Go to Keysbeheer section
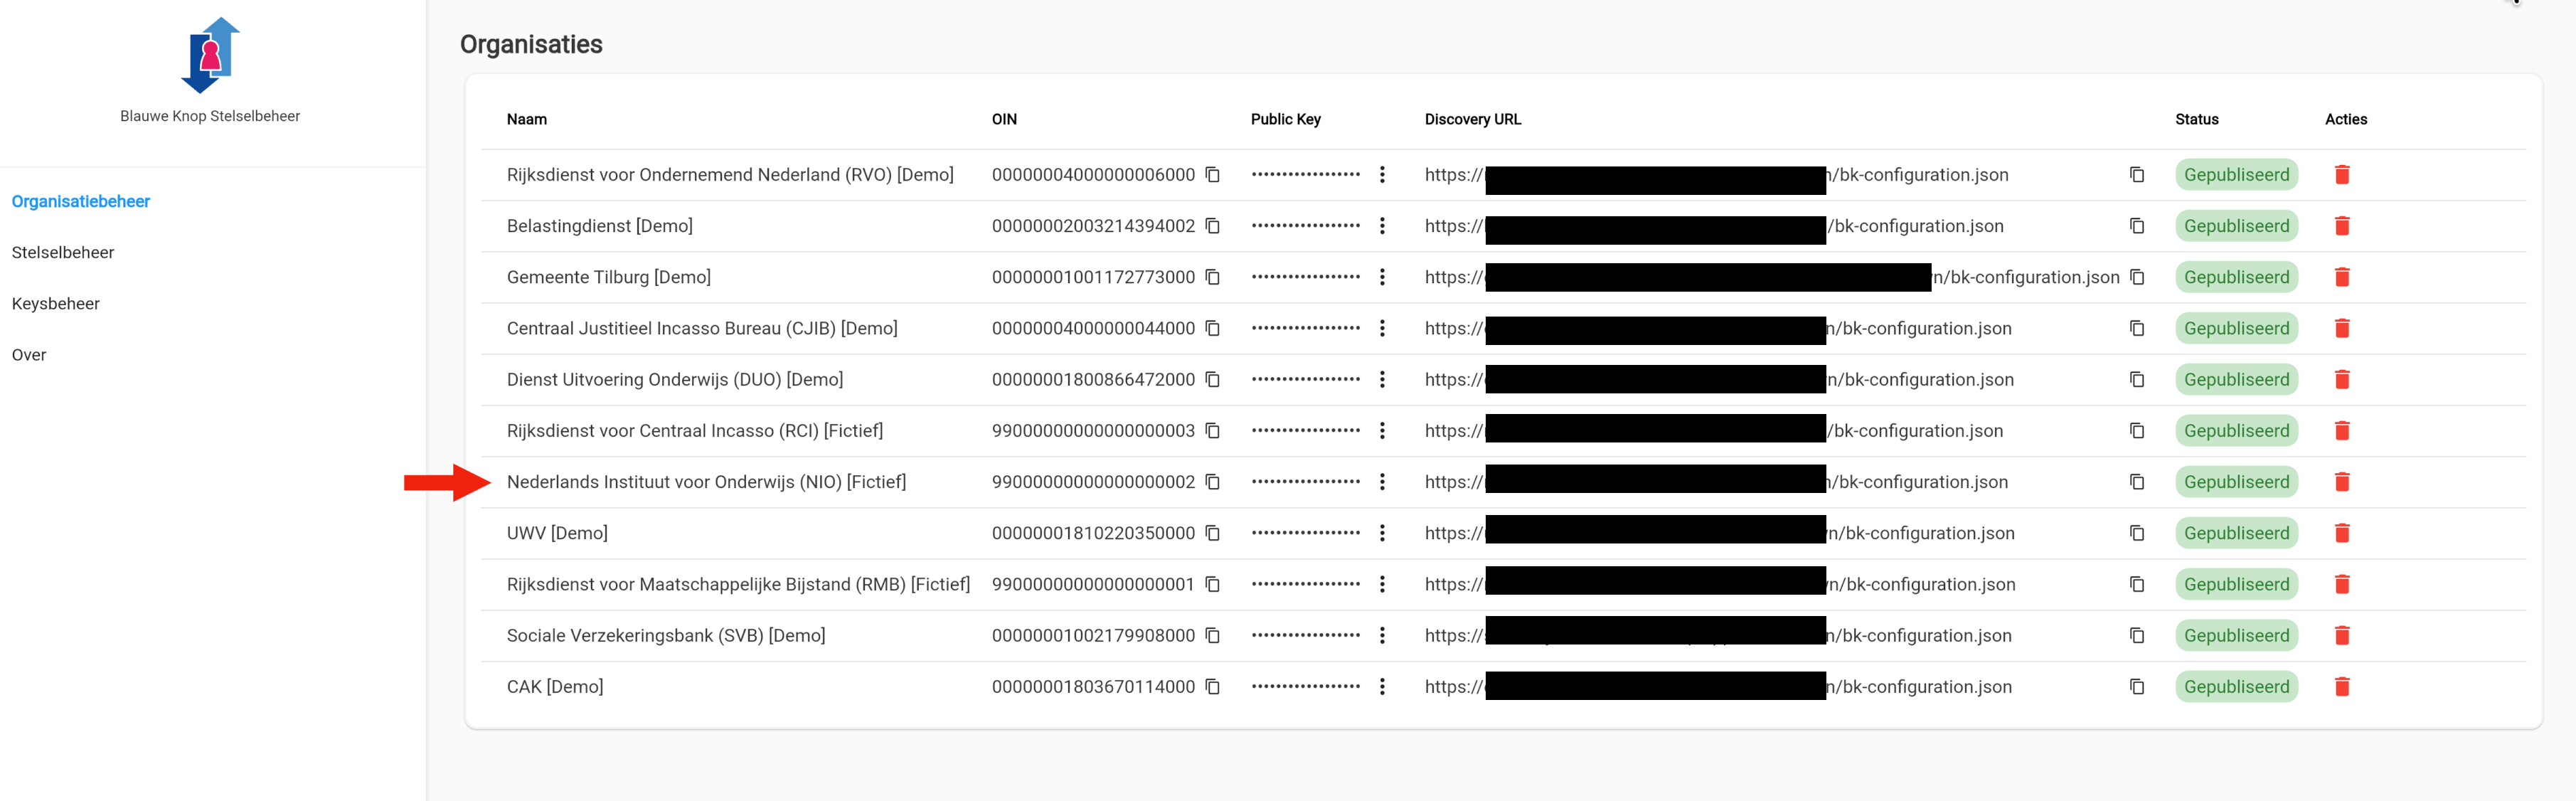Screen dimensions: 2576x801 (x=56, y=304)
